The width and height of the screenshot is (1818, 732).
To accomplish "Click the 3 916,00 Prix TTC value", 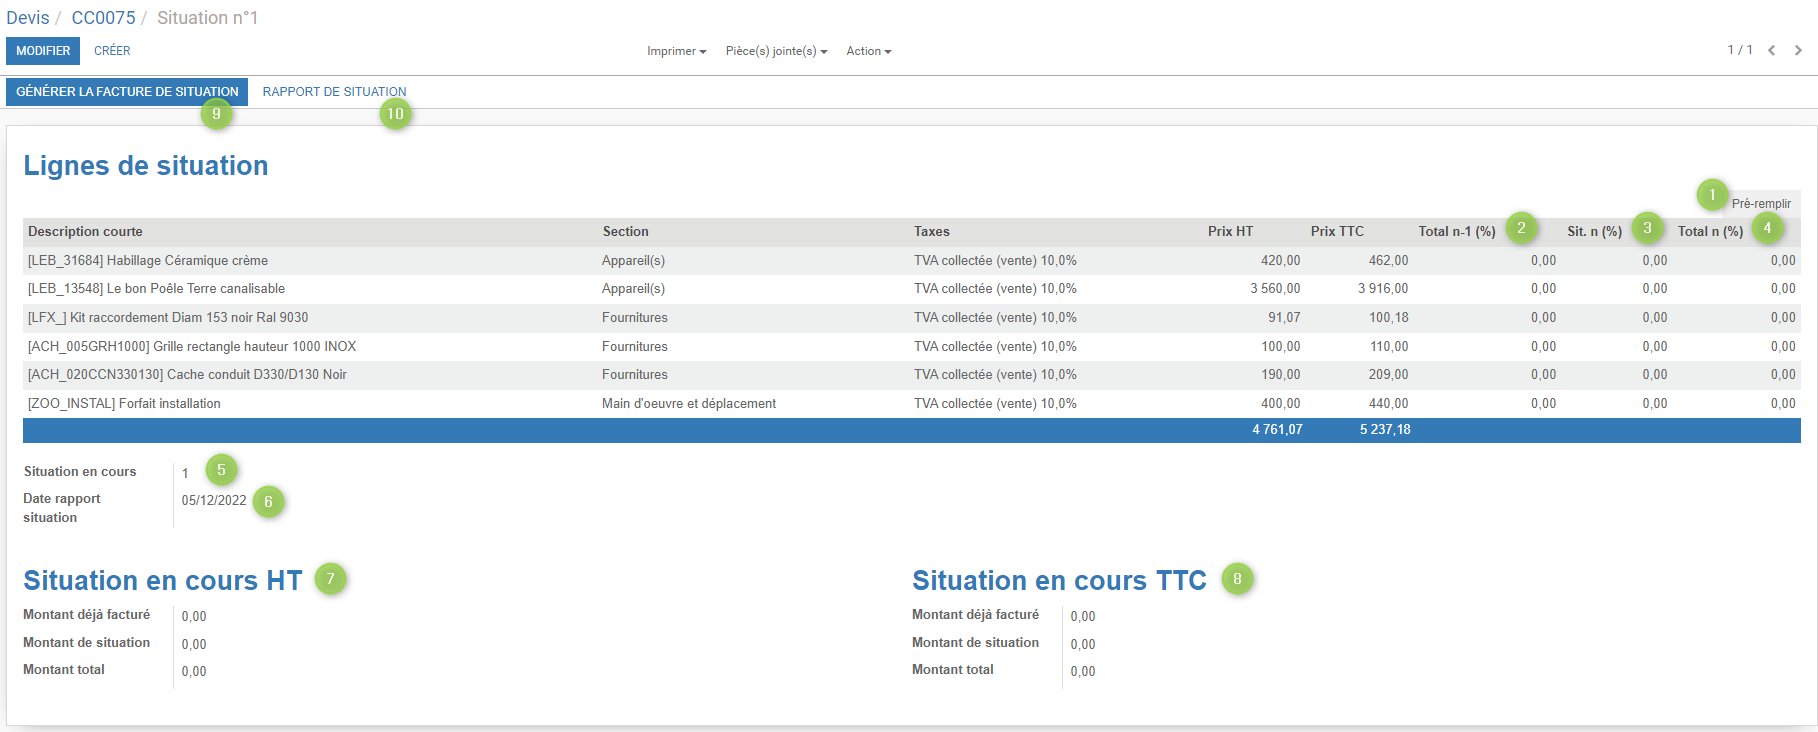I will point(1383,289).
